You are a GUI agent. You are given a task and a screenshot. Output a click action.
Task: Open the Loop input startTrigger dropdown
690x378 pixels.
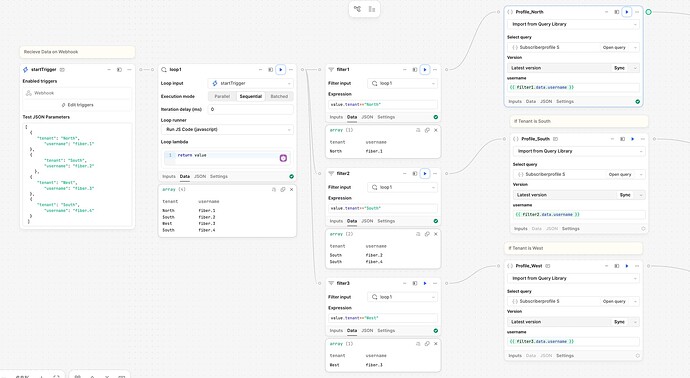point(250,83)
